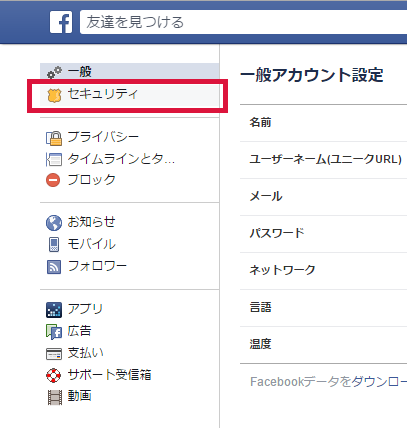This screenshot has width=407, height=428.
Task: Click the RSS follower icon
Action: tap(54, 267)
